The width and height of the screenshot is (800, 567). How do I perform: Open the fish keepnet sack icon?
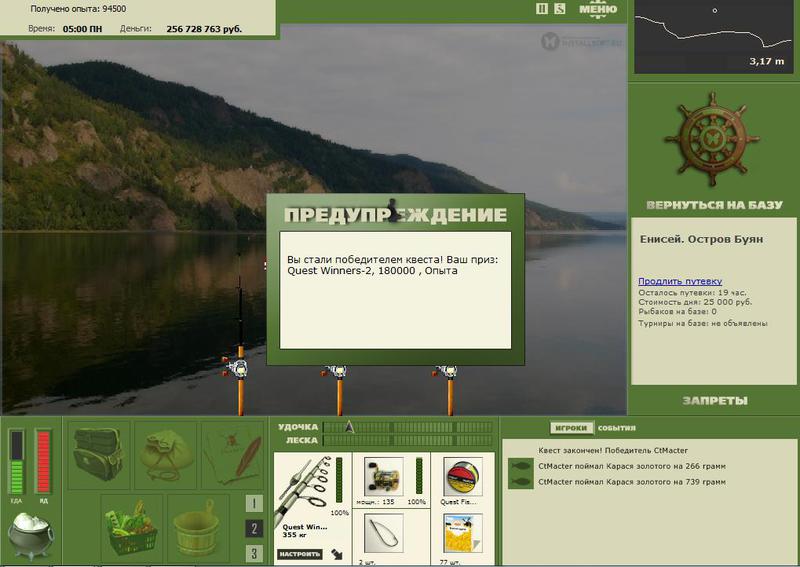pyautogui.click(x=165, y=455)
